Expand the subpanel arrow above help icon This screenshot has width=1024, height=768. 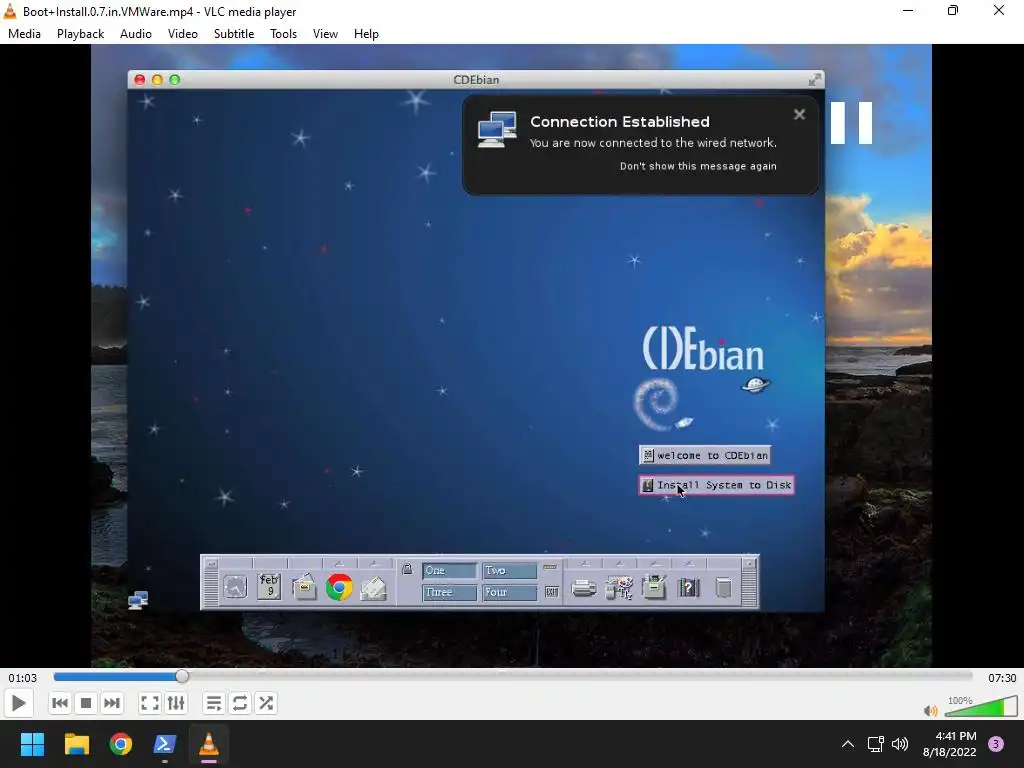pos(690,564)
